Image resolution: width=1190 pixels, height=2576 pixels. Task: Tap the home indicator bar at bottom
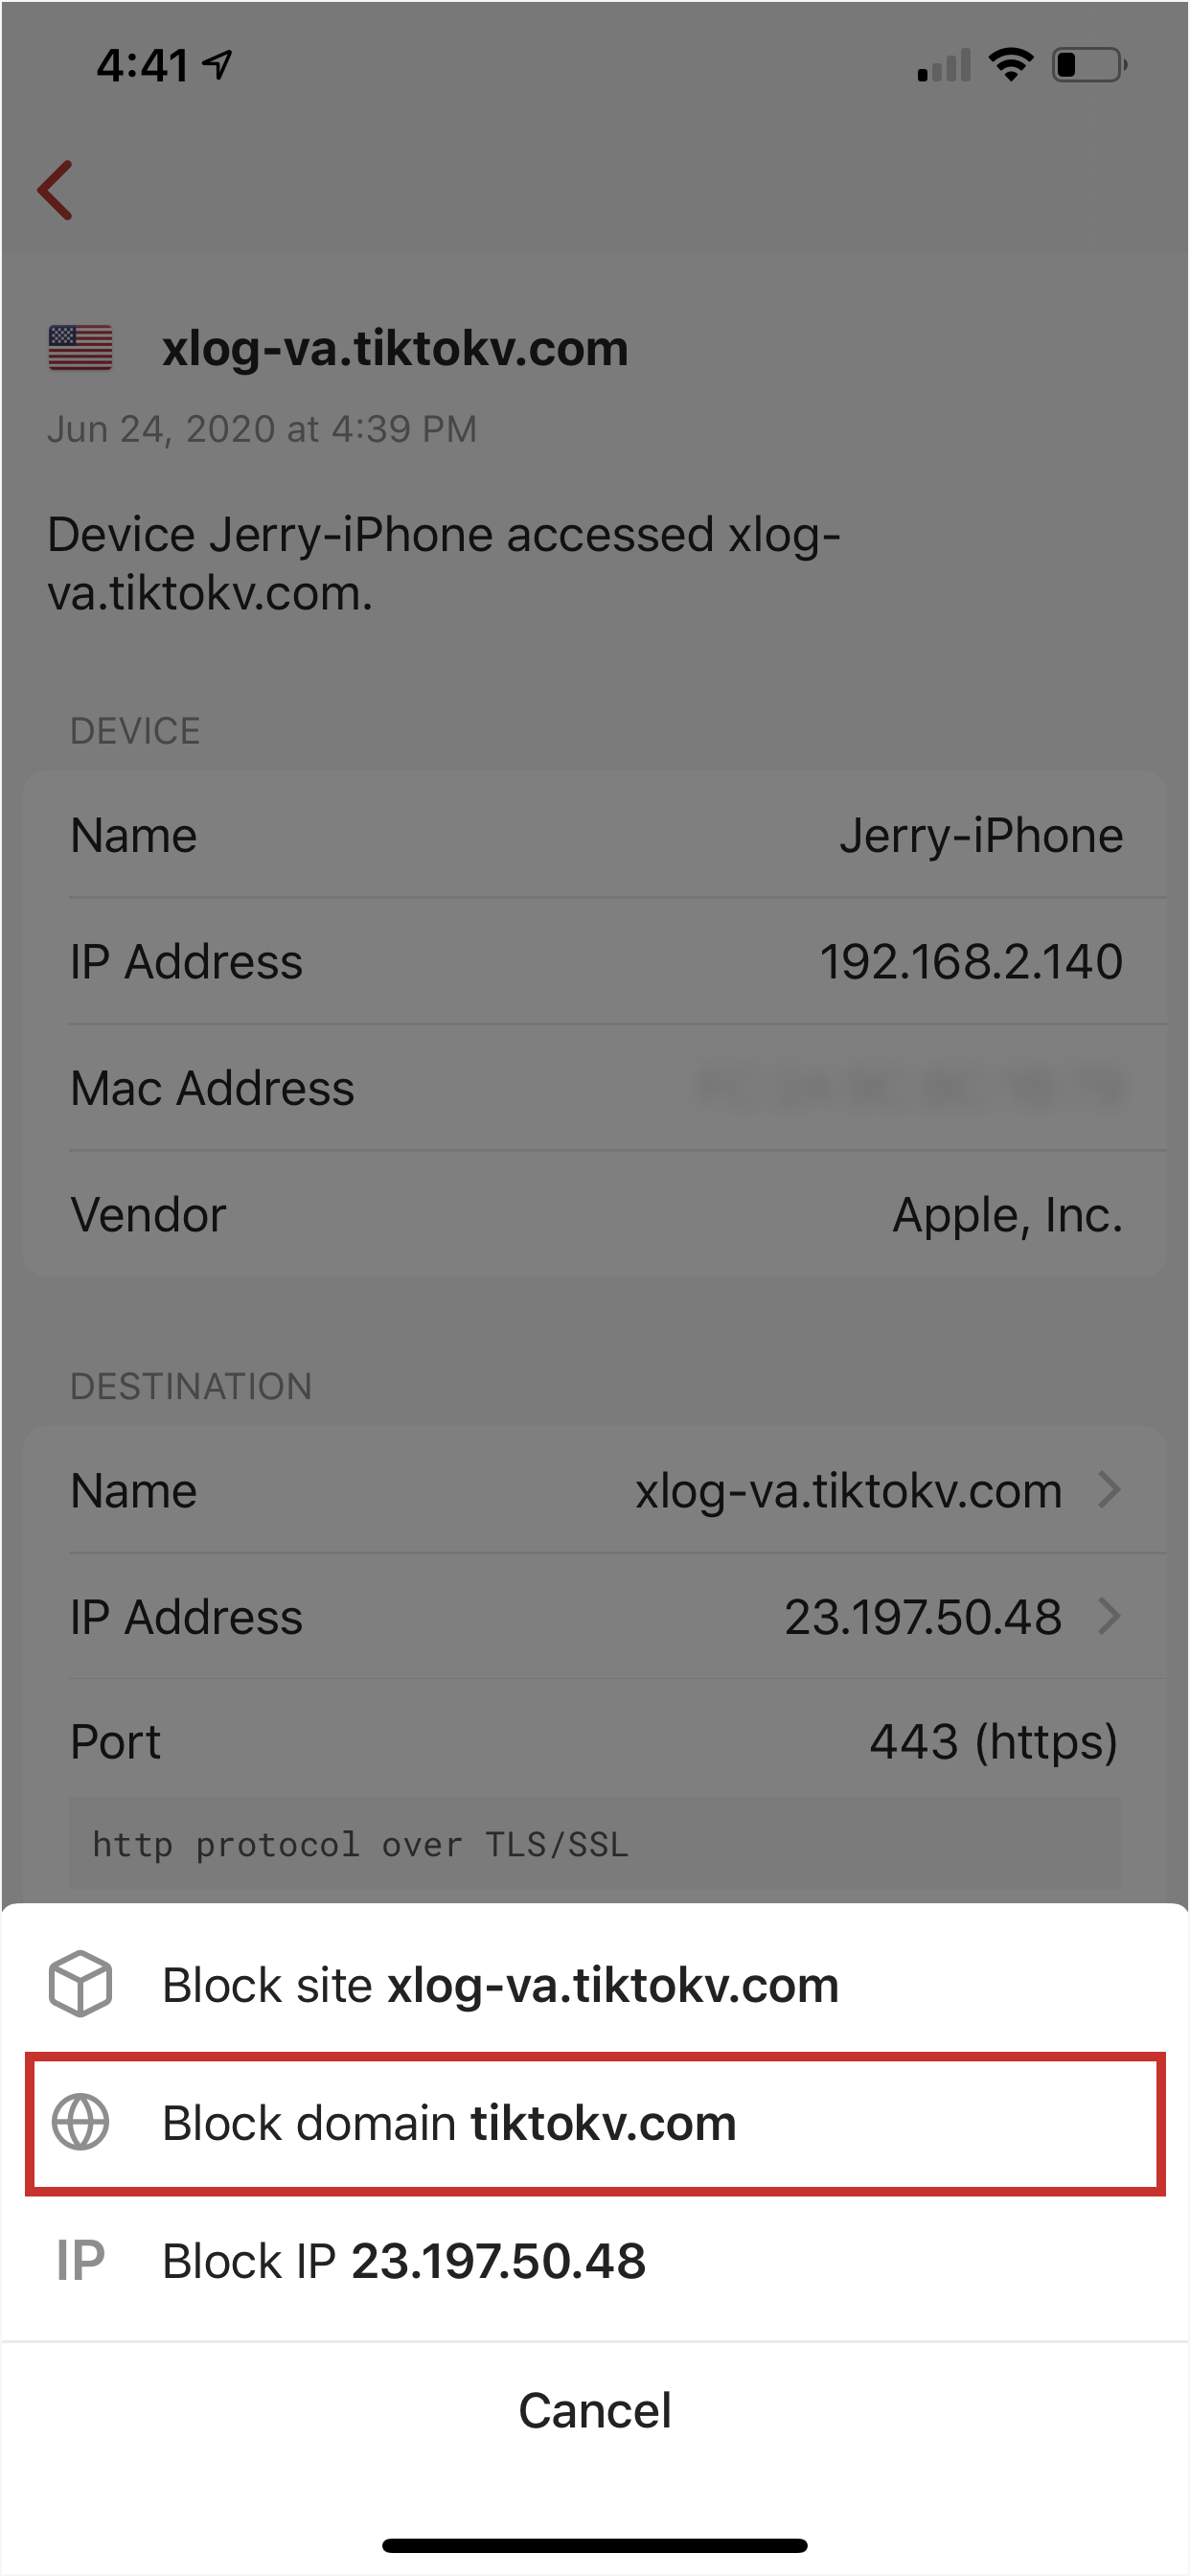pos(595,2544)
